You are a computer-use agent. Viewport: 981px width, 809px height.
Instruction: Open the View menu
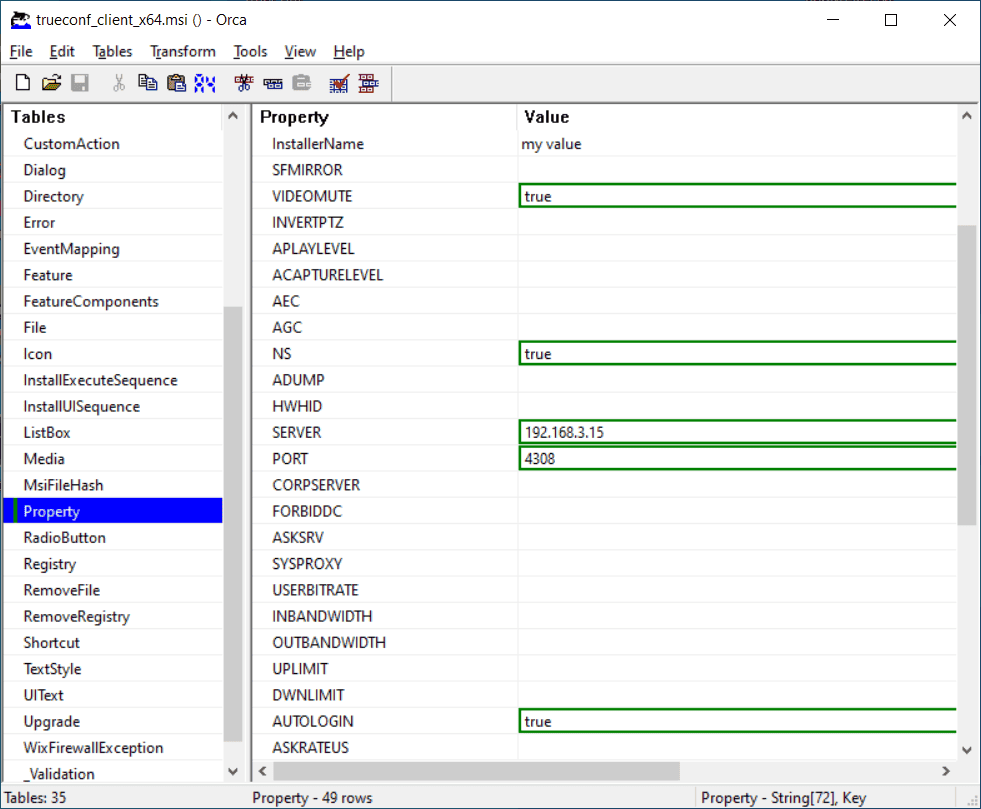point(300,51)
